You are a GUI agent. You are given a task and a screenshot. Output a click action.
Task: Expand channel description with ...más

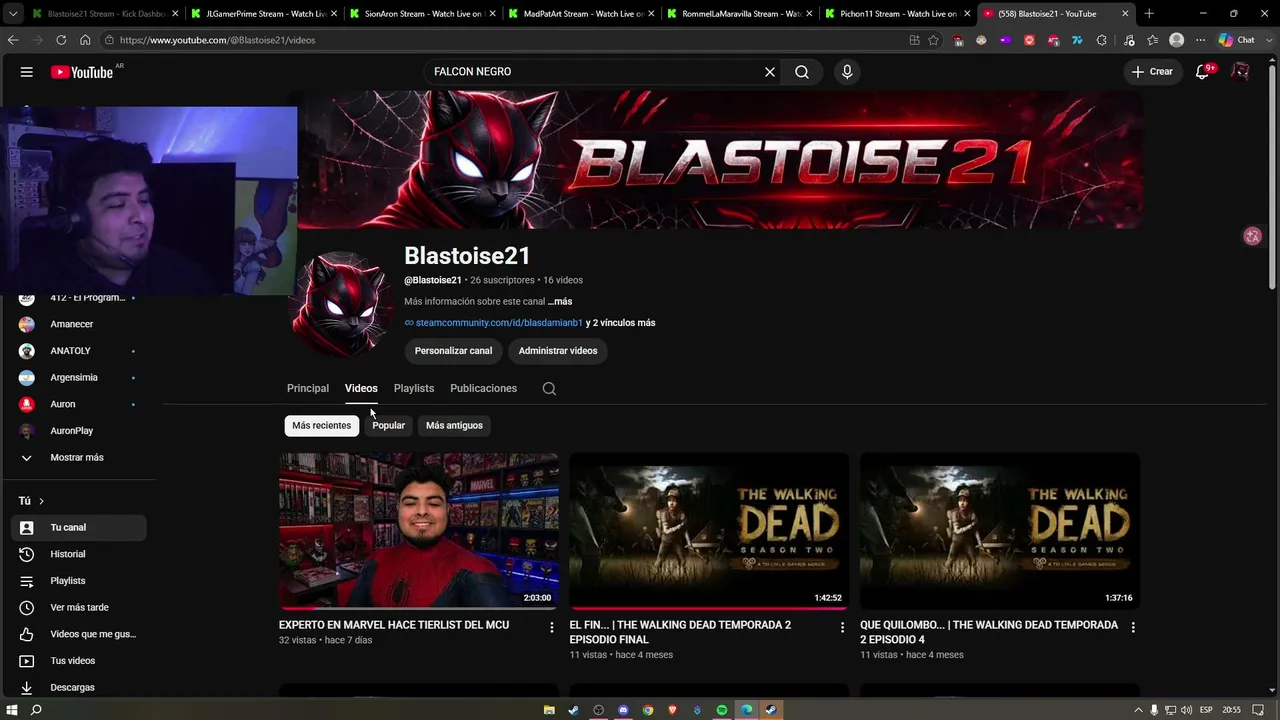click(x=560, y=301)
